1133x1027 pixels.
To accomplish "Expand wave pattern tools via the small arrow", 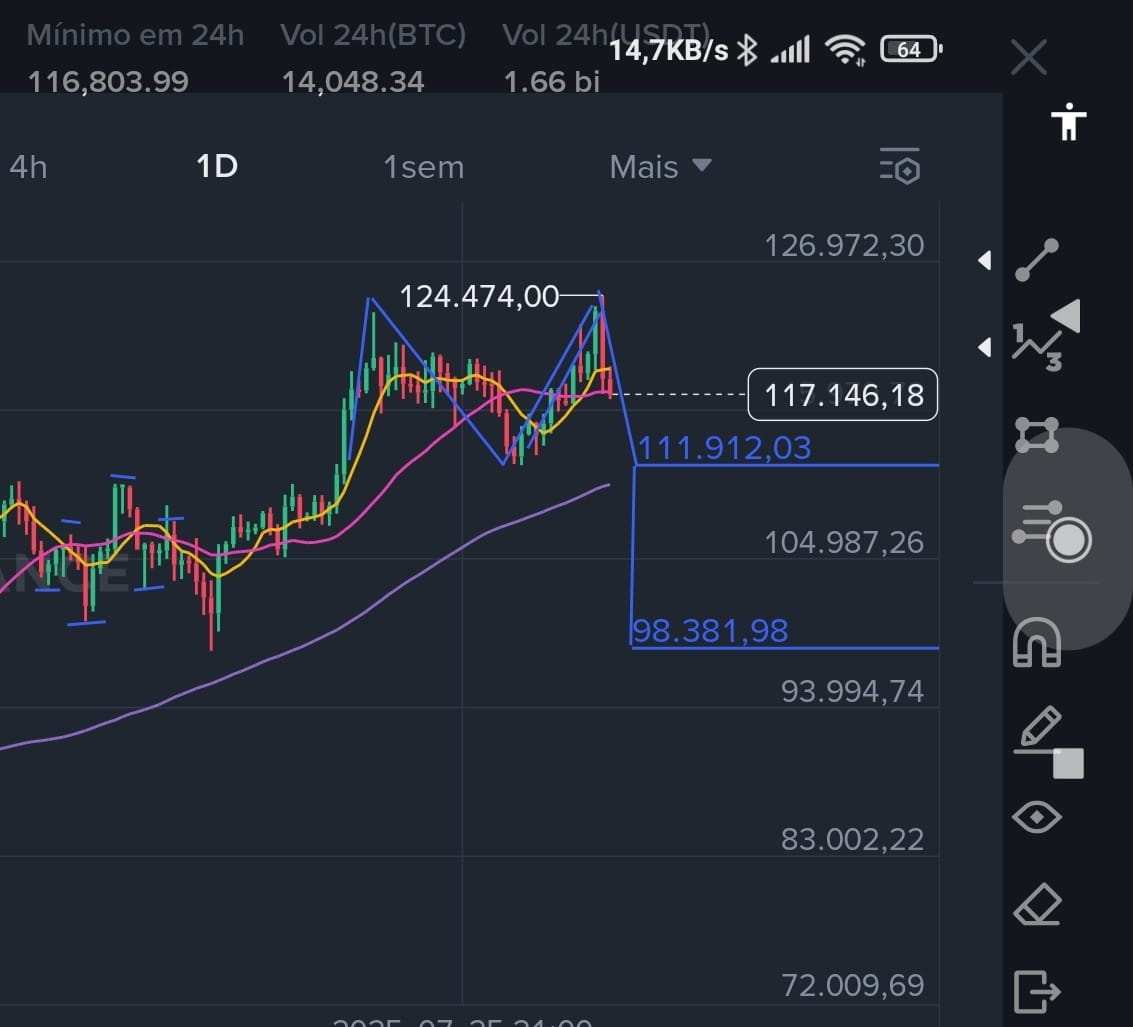I will click(x=984, y=348).
